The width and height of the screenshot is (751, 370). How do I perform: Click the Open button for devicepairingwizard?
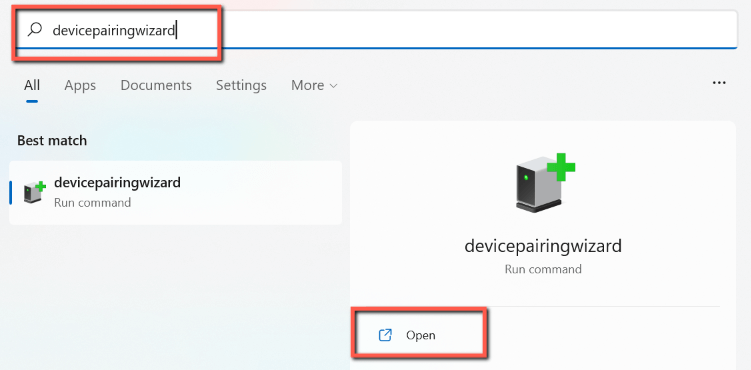point(420,335)
